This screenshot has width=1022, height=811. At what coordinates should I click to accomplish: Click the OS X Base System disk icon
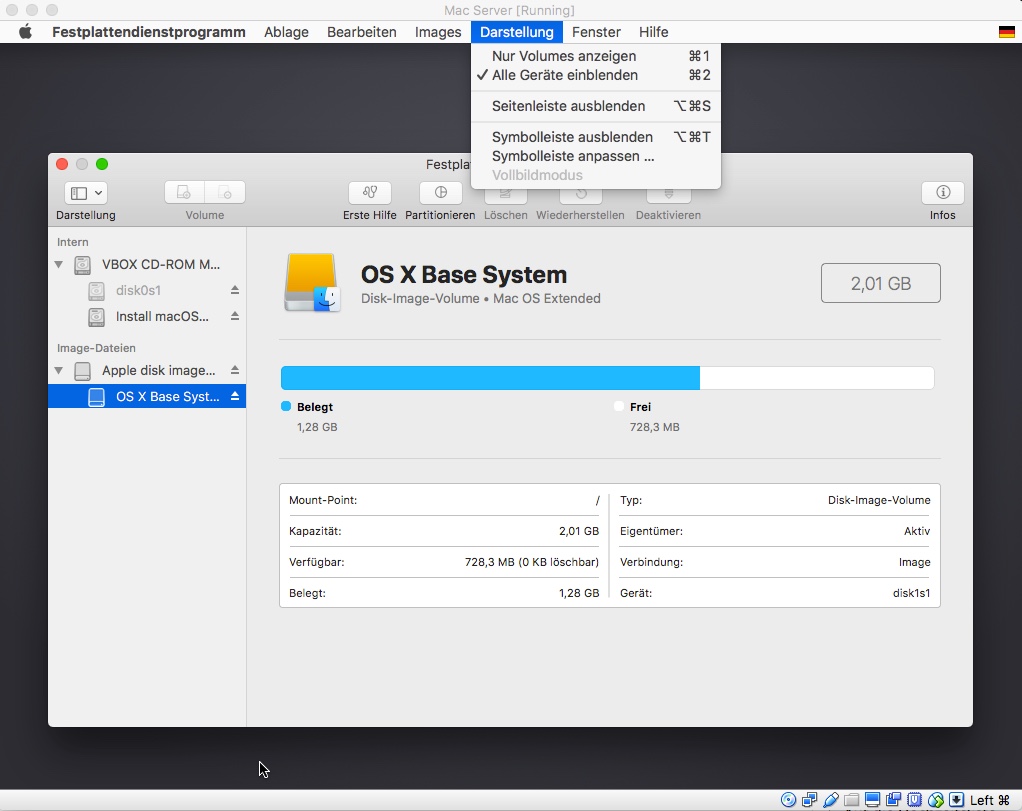(x=312, y=282)
